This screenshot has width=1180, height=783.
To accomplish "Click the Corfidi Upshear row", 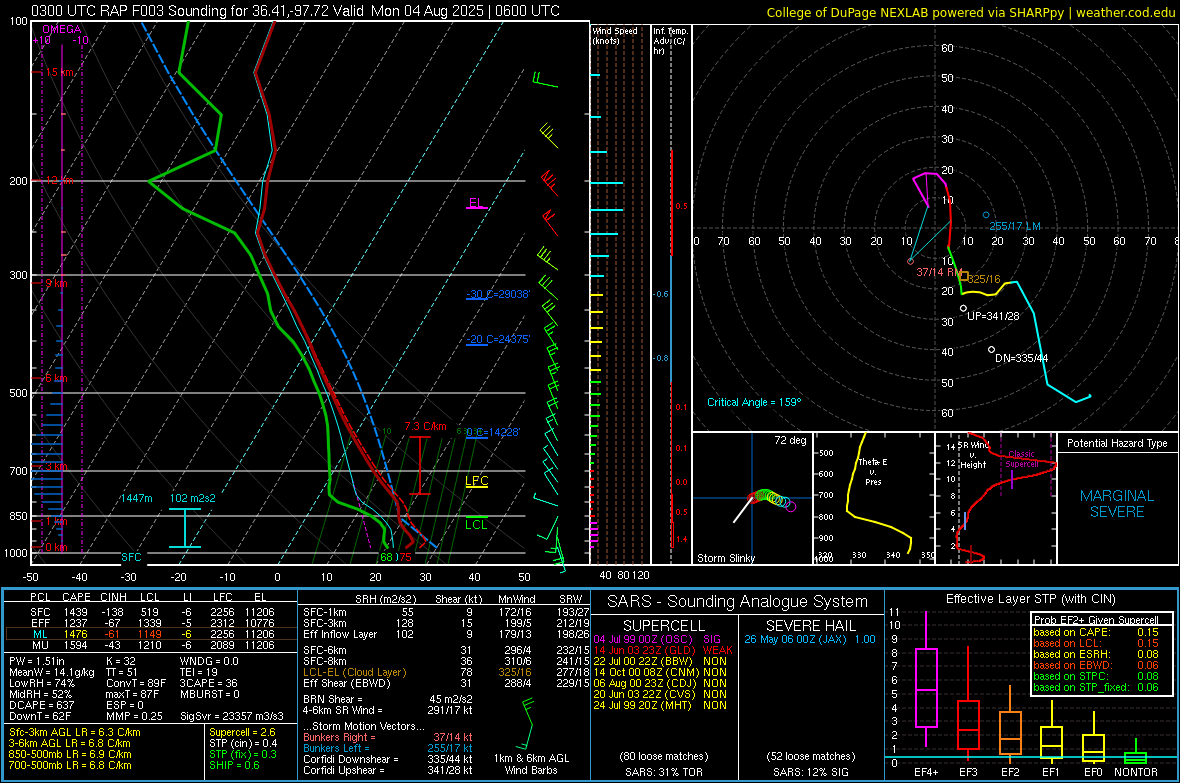I will coord(388,770).
